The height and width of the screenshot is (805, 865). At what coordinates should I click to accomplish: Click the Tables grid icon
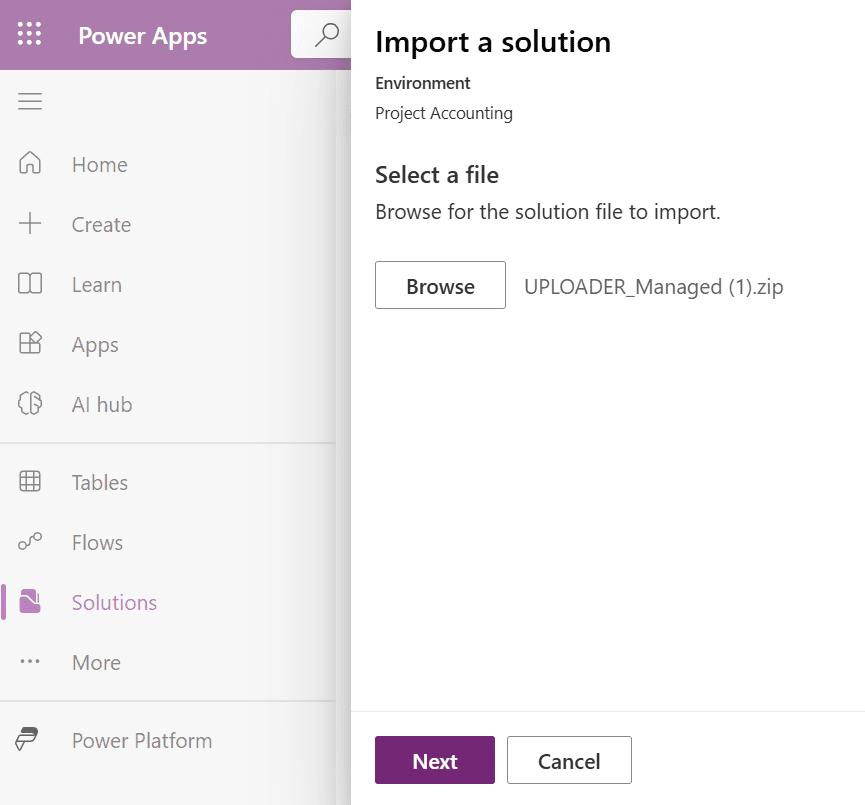(x=30, y=482)
